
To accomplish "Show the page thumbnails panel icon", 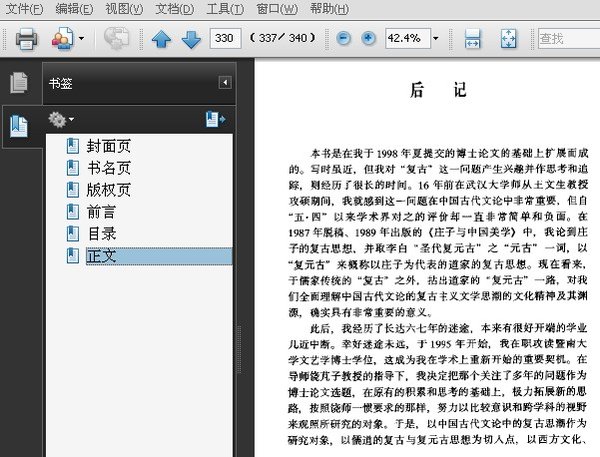I will coord(19,82).
